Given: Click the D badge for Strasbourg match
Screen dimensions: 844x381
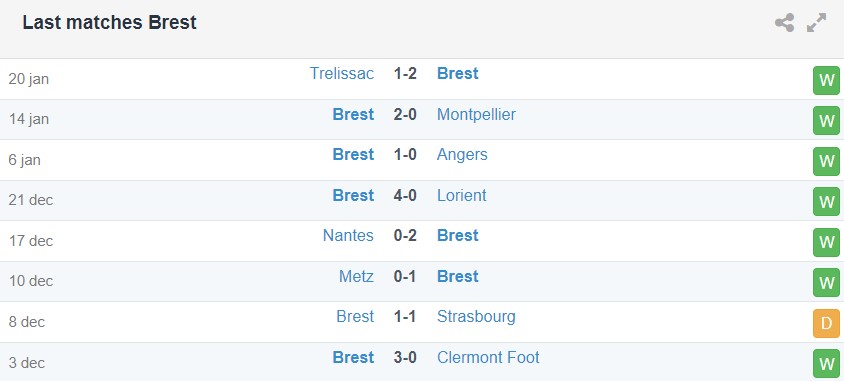Looking at the screenshot, I should tap(826, 323).
